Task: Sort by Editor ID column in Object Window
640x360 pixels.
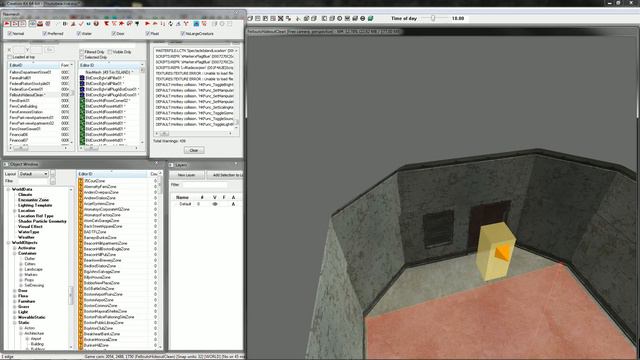Action: click(113, 174)
